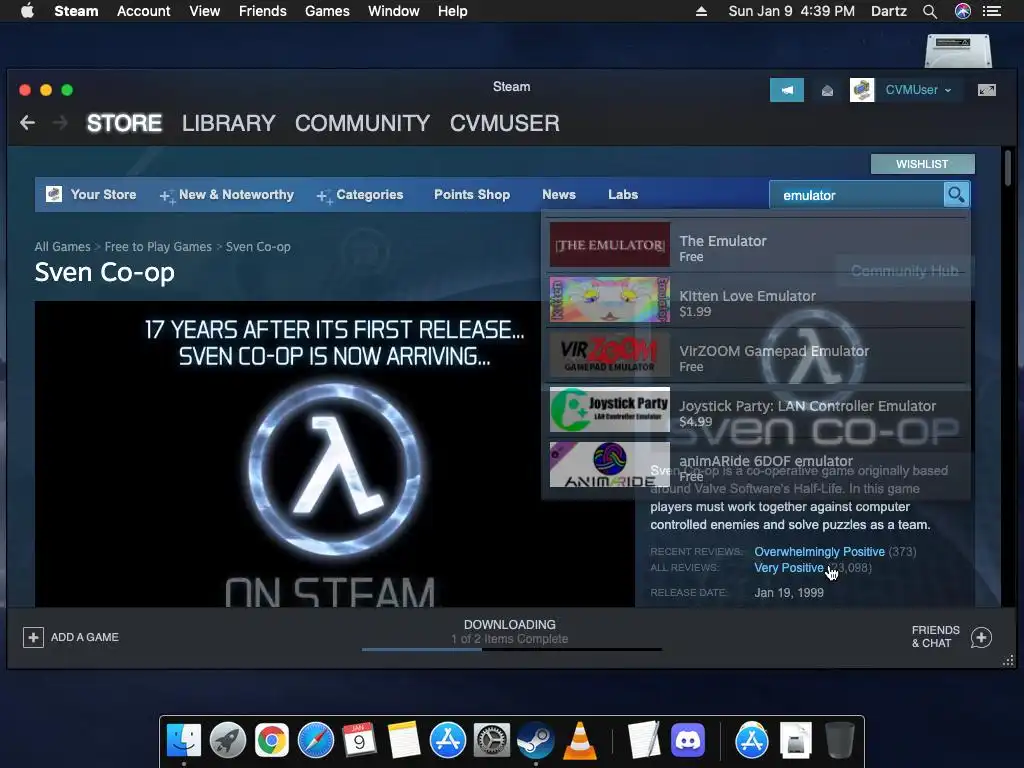Click the Steam Dock icon
Screen dimensions: 1024x768
click(536, 741)
